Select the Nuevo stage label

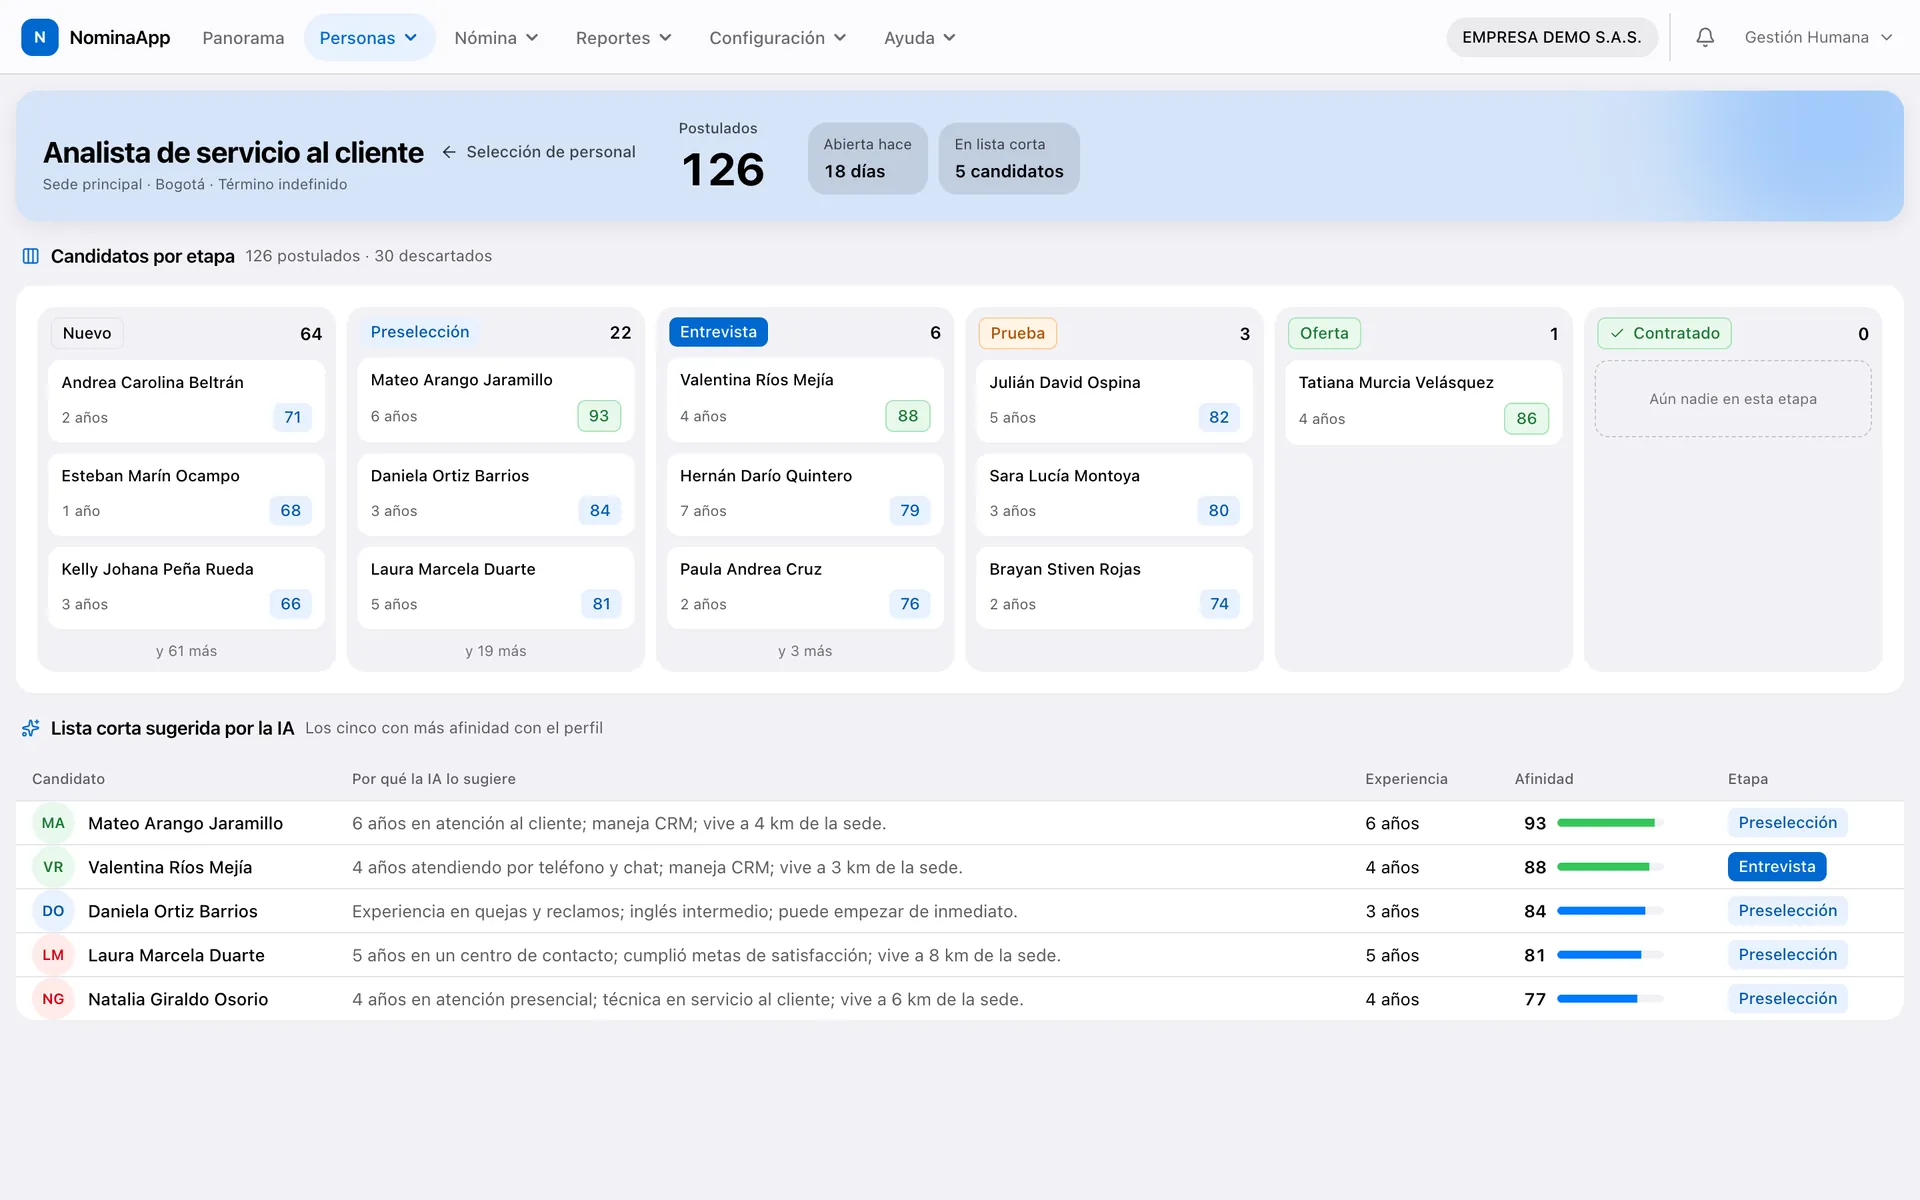click(x=87, y=333)
